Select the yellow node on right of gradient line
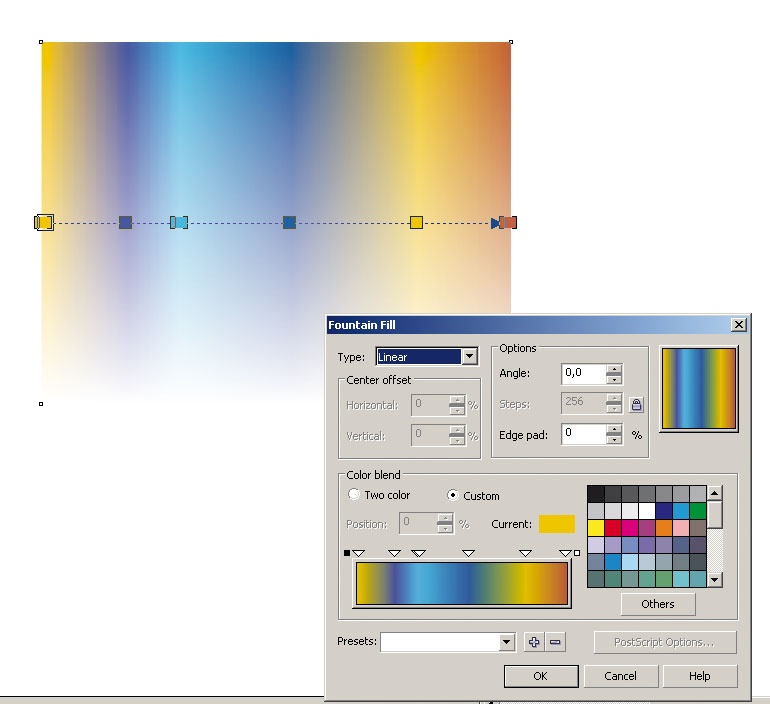Viewport: 770px width, 704px height. 416,222
